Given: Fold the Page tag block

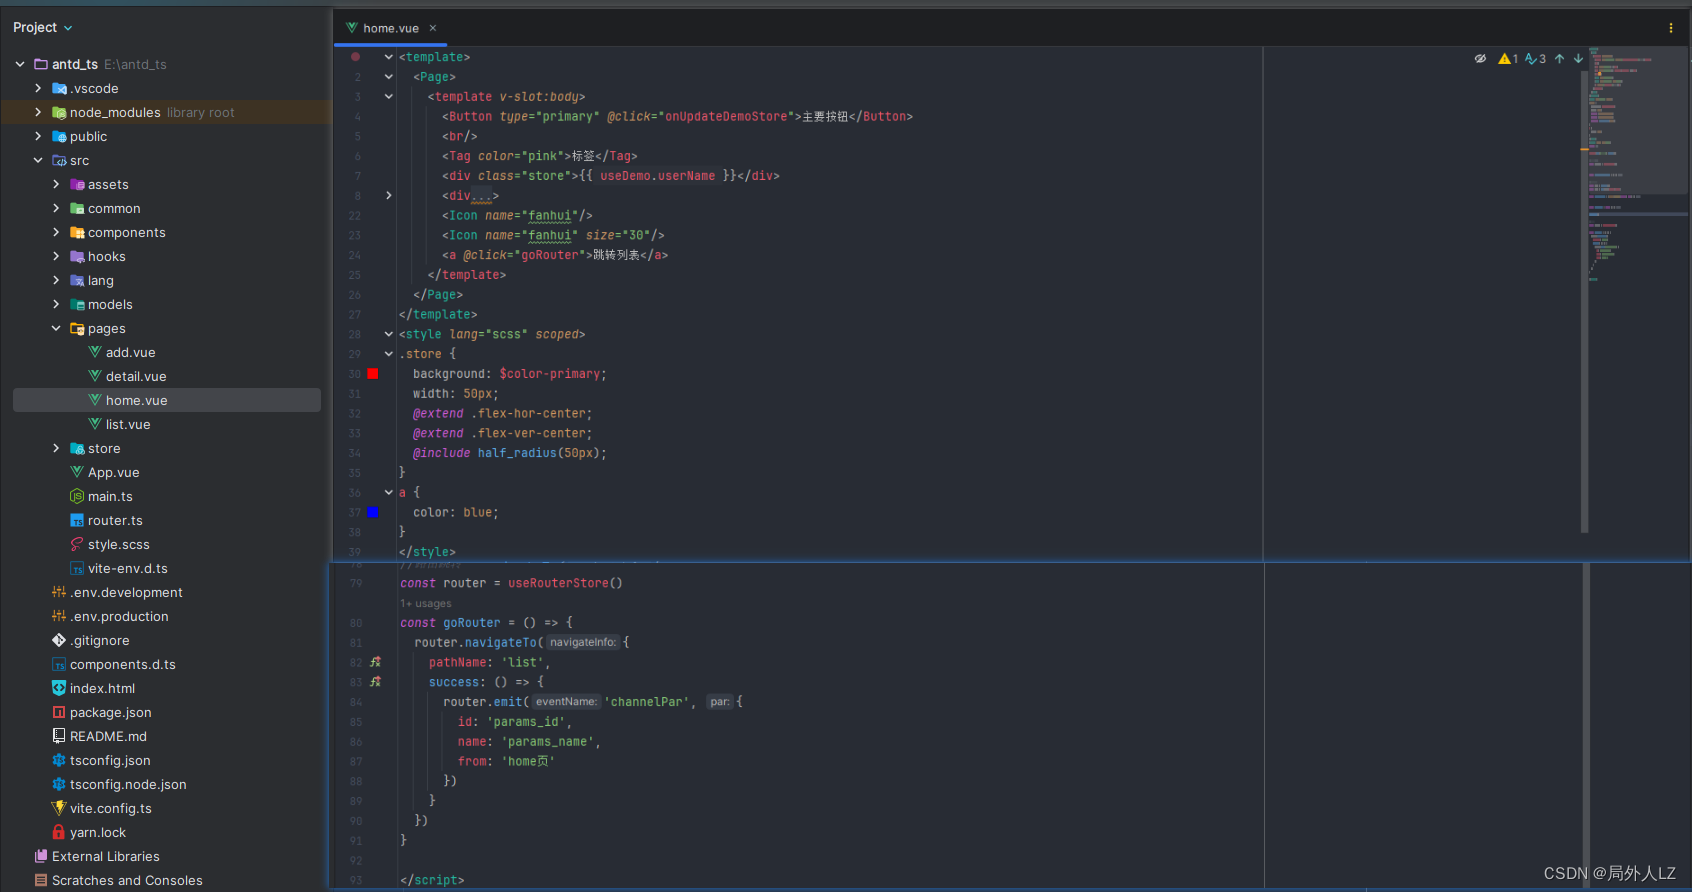Looking at the screenshot, I should click(x=389, y=77).
